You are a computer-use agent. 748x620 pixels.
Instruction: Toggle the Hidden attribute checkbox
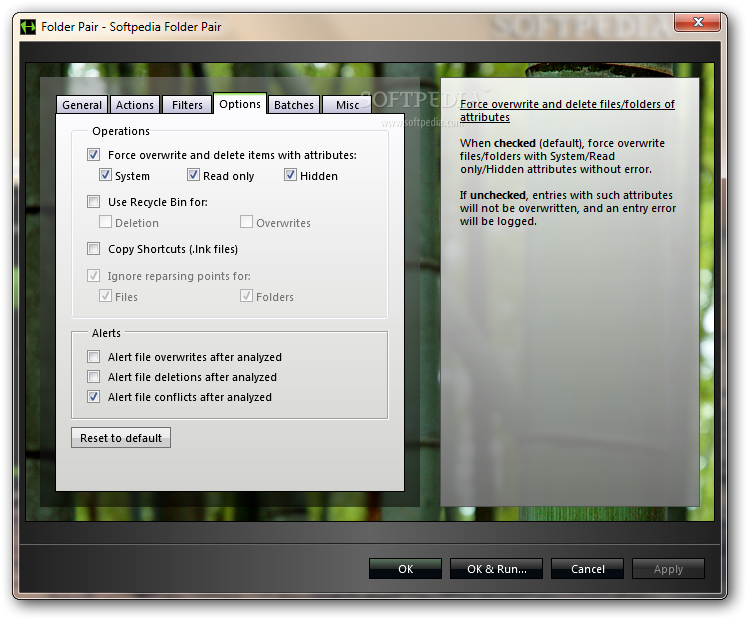point(291,175)
